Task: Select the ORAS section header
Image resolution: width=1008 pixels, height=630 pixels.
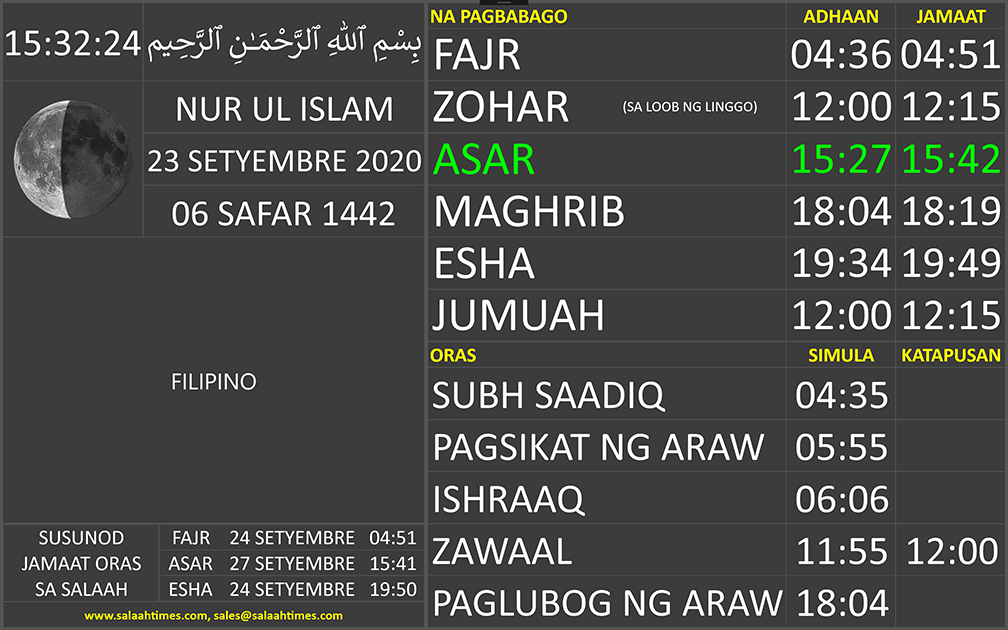Action: pos(453,355)
